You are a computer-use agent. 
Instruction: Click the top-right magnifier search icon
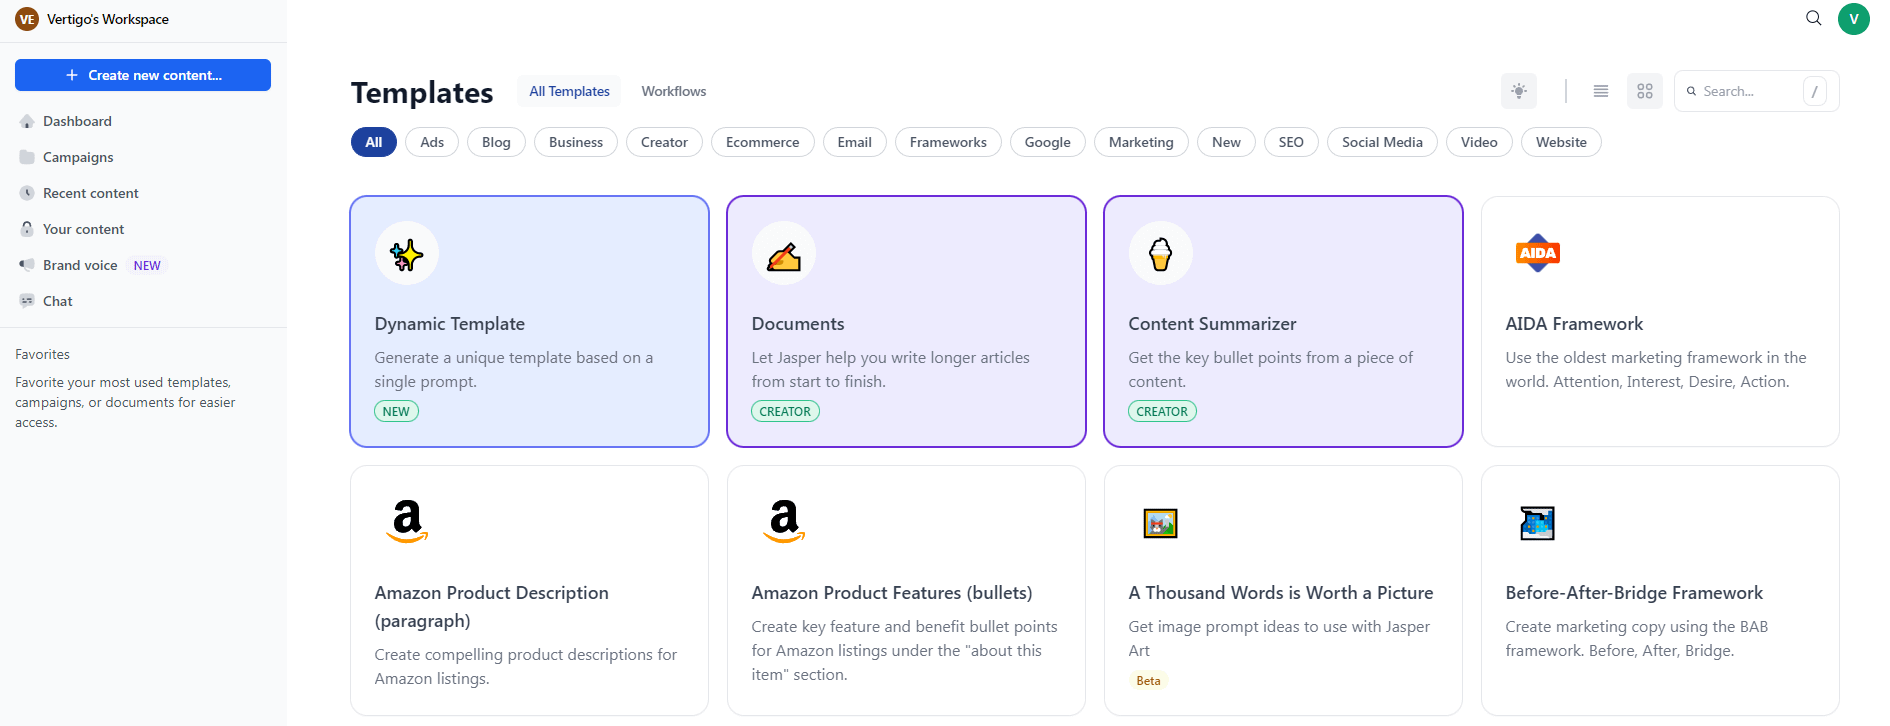pos(1813,18)
